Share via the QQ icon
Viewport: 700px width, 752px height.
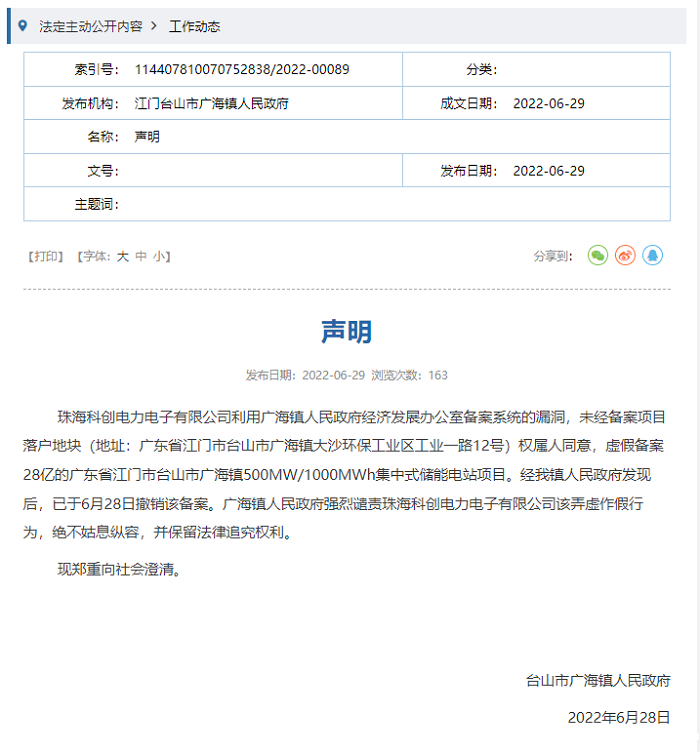point(652,256)
